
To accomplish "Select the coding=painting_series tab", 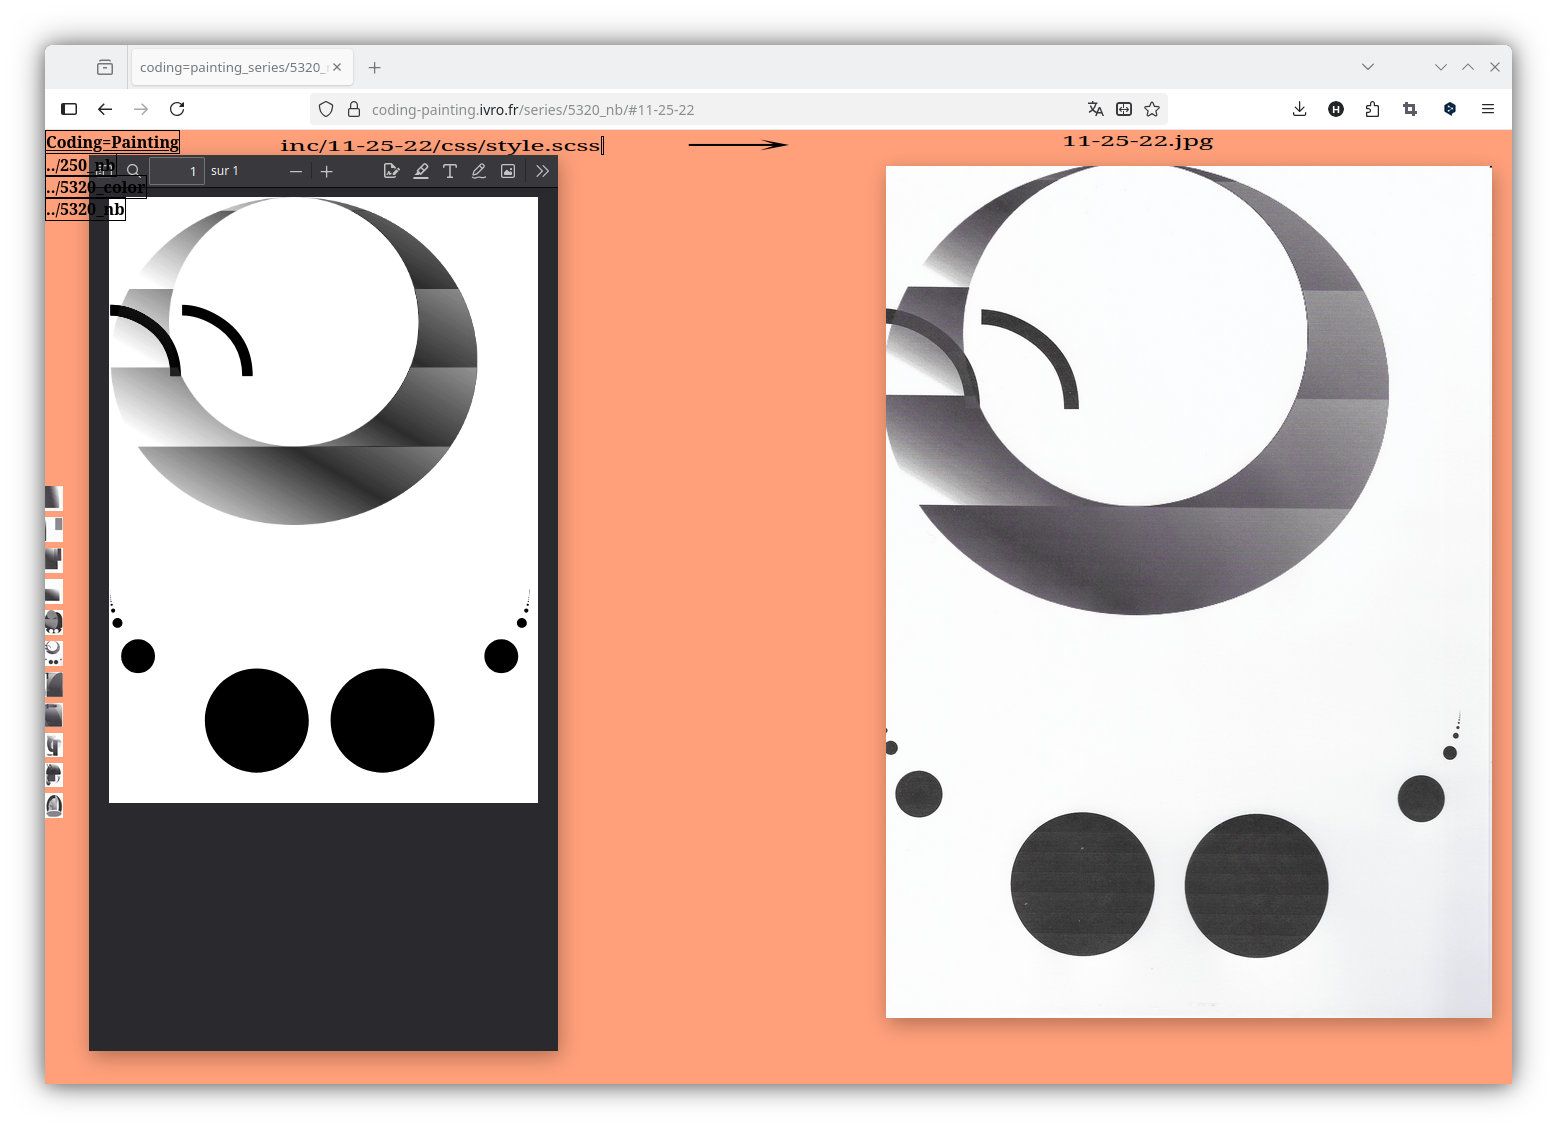I will click(231, 67).
